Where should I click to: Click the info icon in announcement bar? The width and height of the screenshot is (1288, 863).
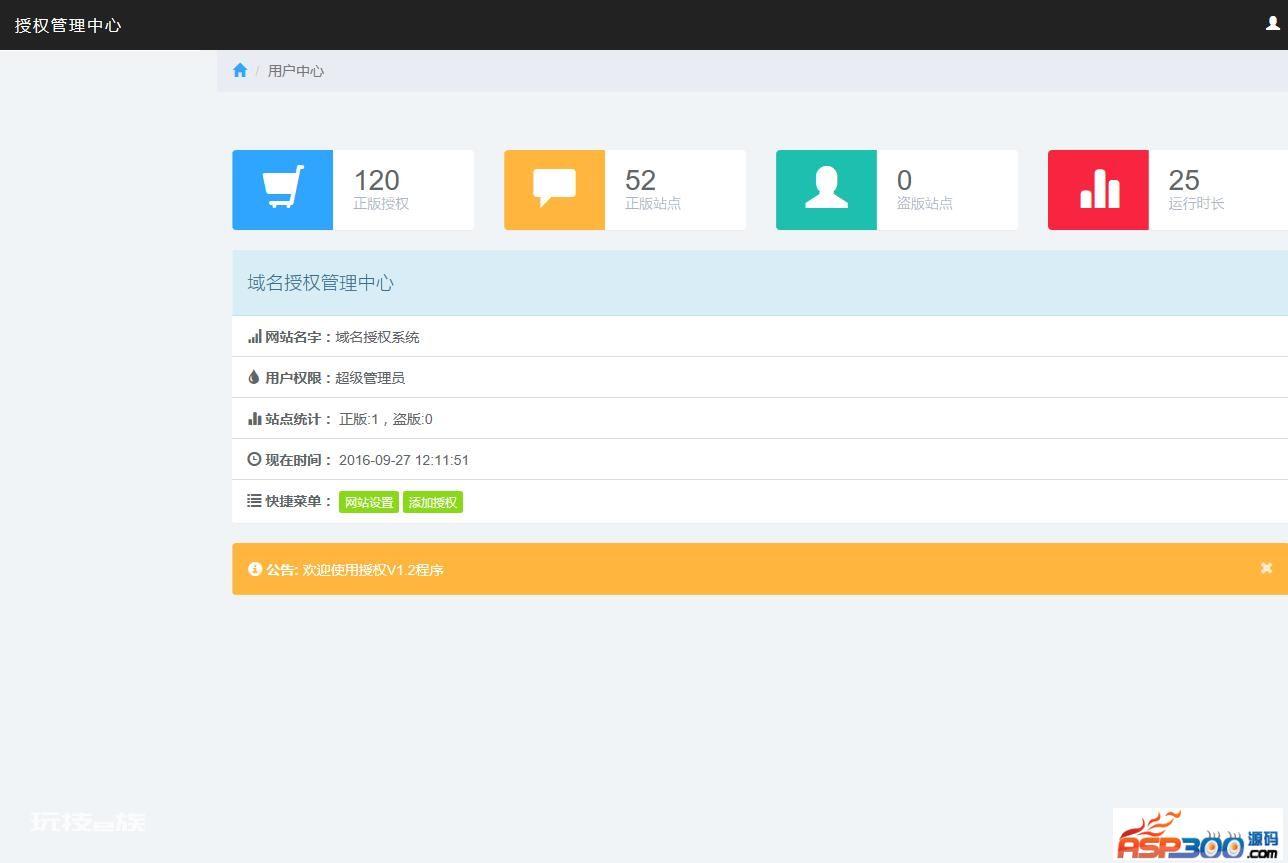click(x=255, y=569)
